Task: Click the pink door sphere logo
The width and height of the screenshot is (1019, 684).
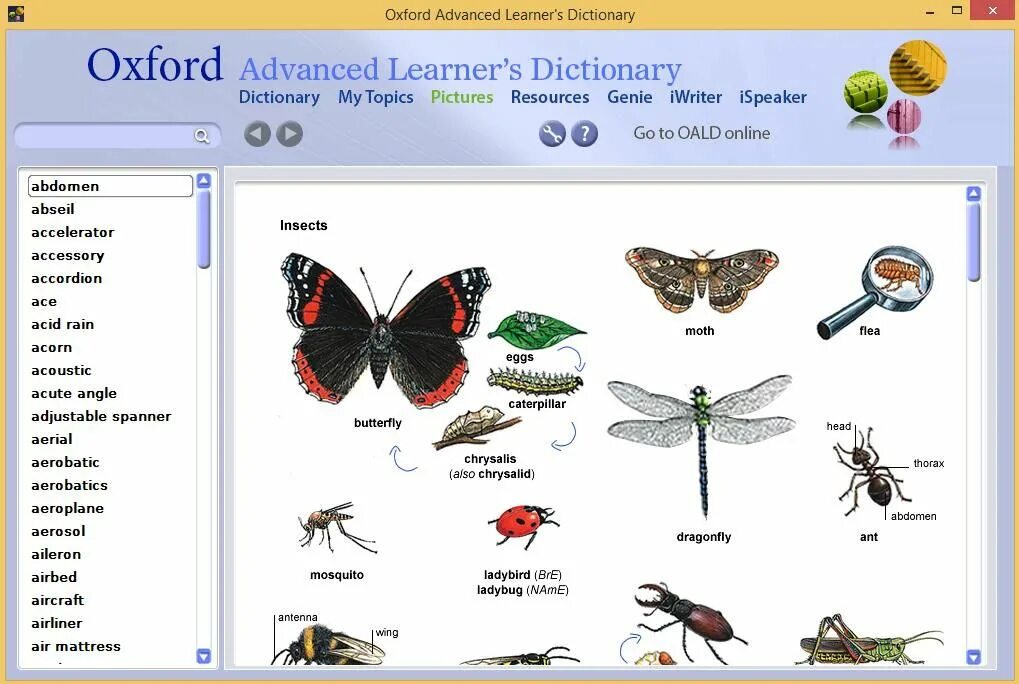Action: coord(904,116)
